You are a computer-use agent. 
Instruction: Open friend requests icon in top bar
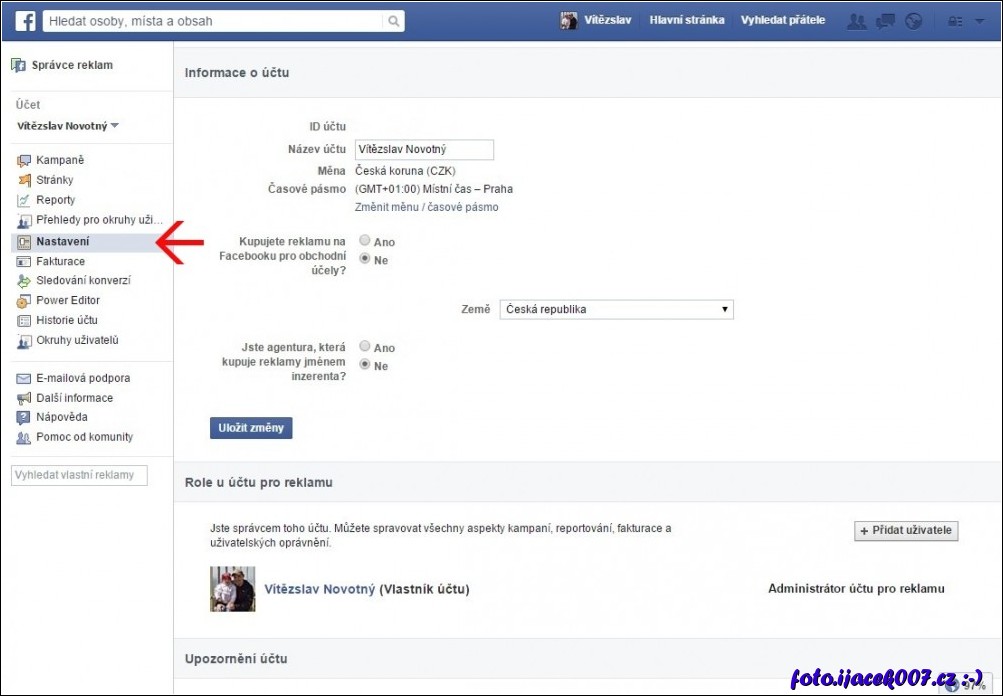tap(856, 21)
